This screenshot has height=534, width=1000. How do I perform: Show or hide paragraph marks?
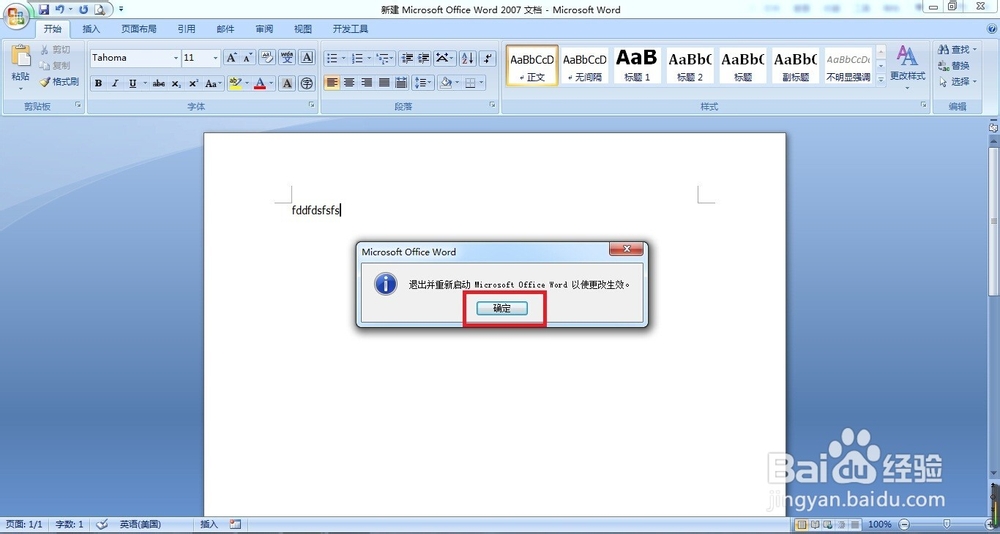[488, 58]
